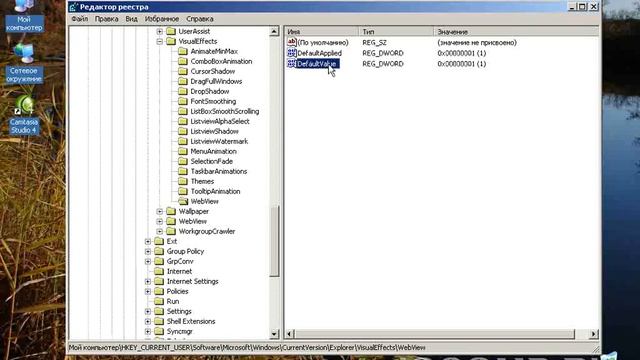Expand the Syncmgr key
This screenshot has height=360, width=640.
[148, 331]
